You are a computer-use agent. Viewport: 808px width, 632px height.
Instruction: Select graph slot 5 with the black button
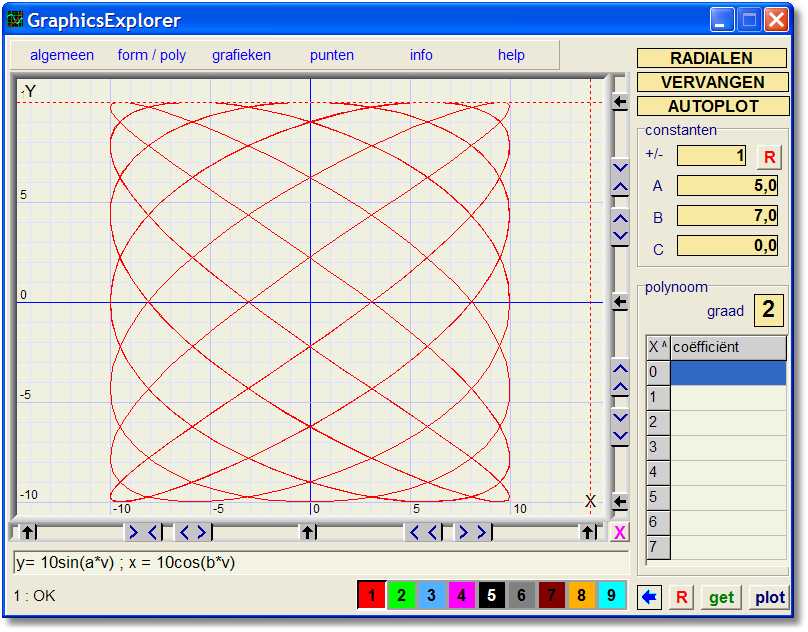(x=489, y=594)
